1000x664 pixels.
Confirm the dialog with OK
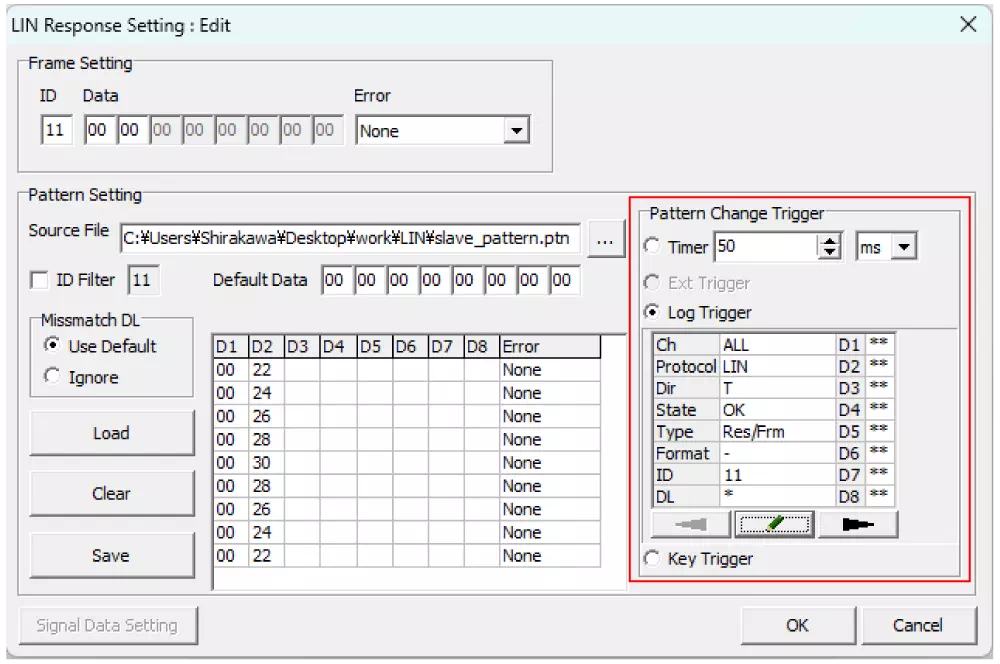[x=797, y=625]
